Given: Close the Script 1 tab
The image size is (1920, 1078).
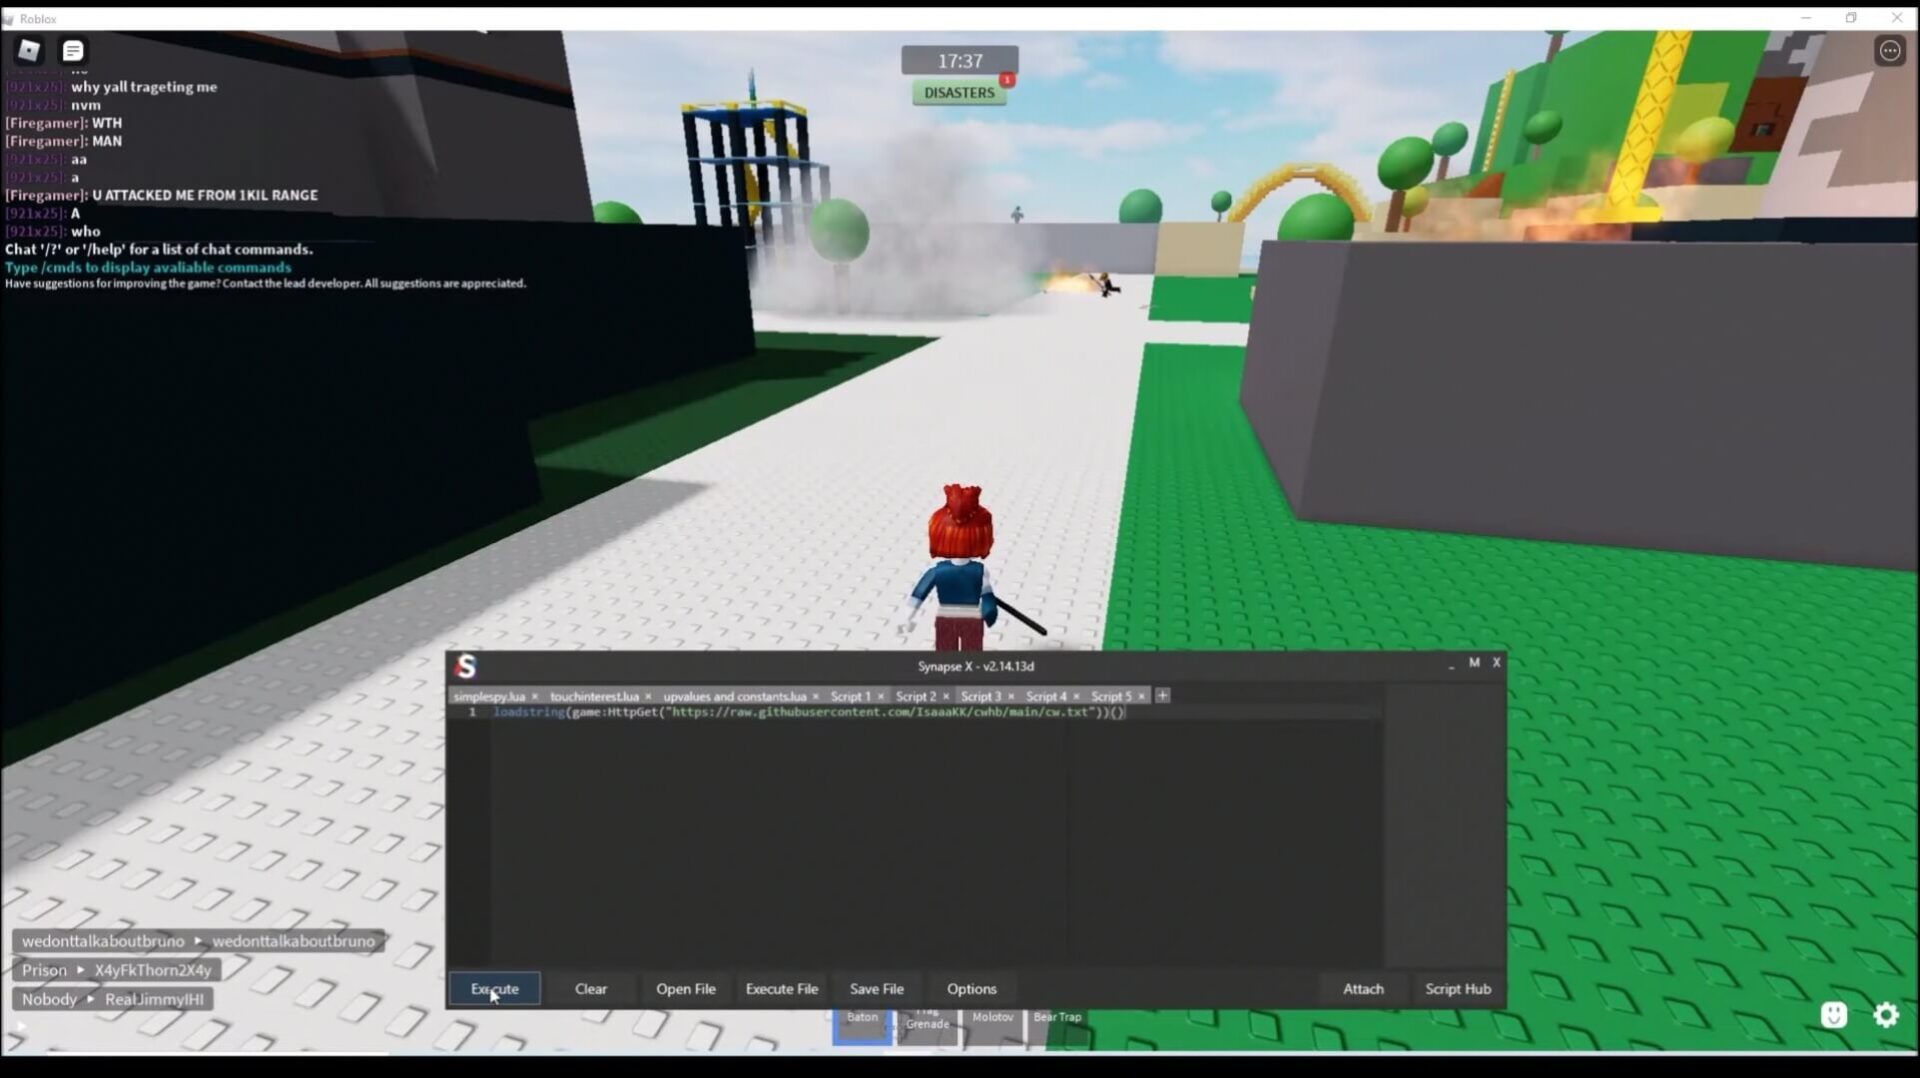Looking at the screenshot, I should (x=880, y=696).
